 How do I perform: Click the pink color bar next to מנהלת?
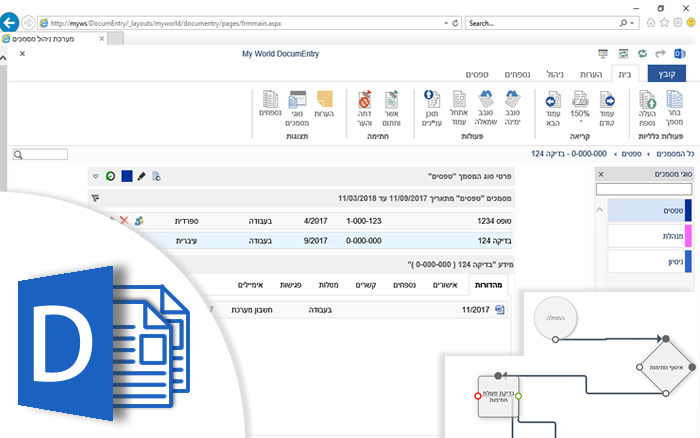tap(688, 236)
